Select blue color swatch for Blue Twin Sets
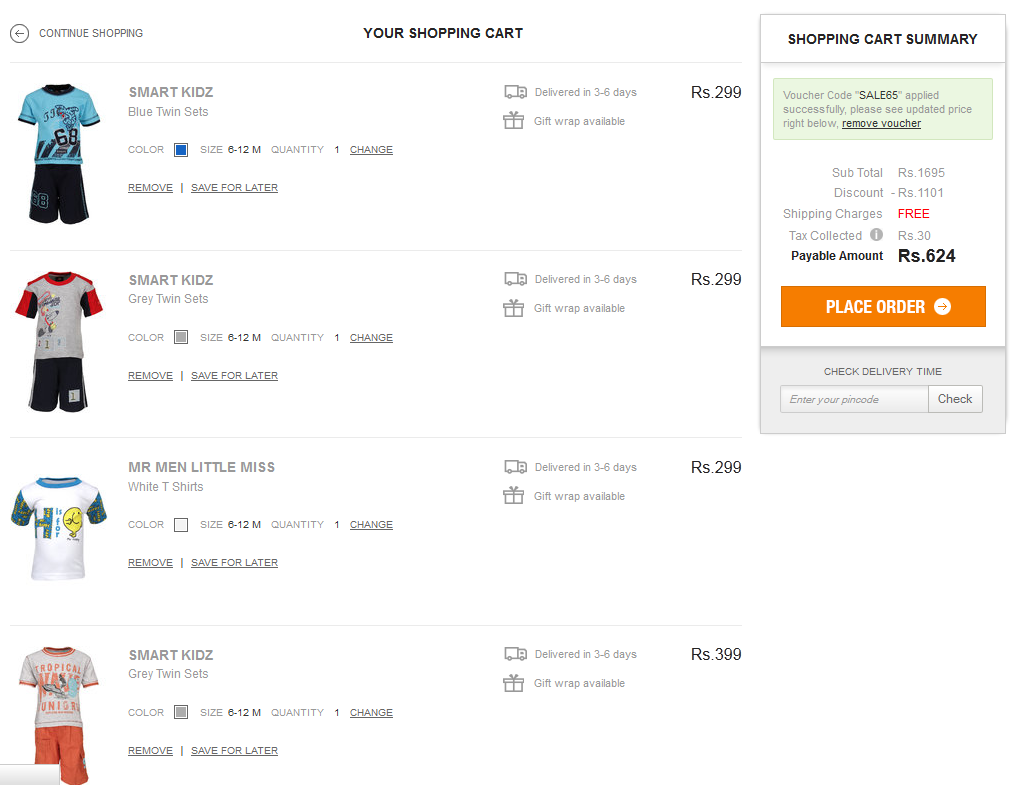 pos(181,150)
